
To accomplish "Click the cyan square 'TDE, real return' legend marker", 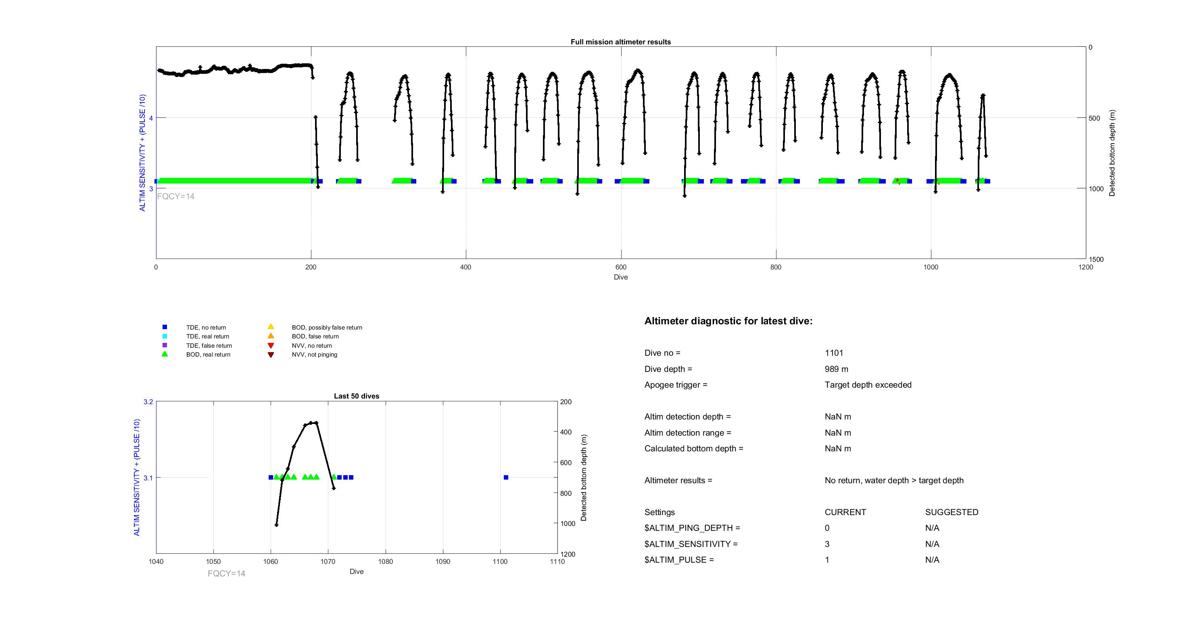I will click(164, 336).
